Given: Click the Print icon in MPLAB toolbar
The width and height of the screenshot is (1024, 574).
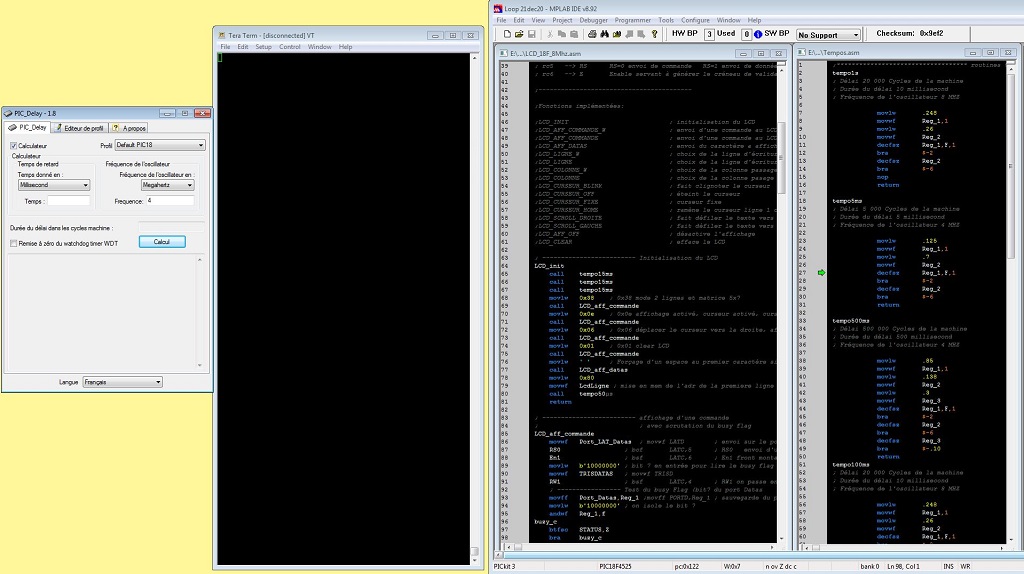Looking at the screenshot, I should (592, 34).
